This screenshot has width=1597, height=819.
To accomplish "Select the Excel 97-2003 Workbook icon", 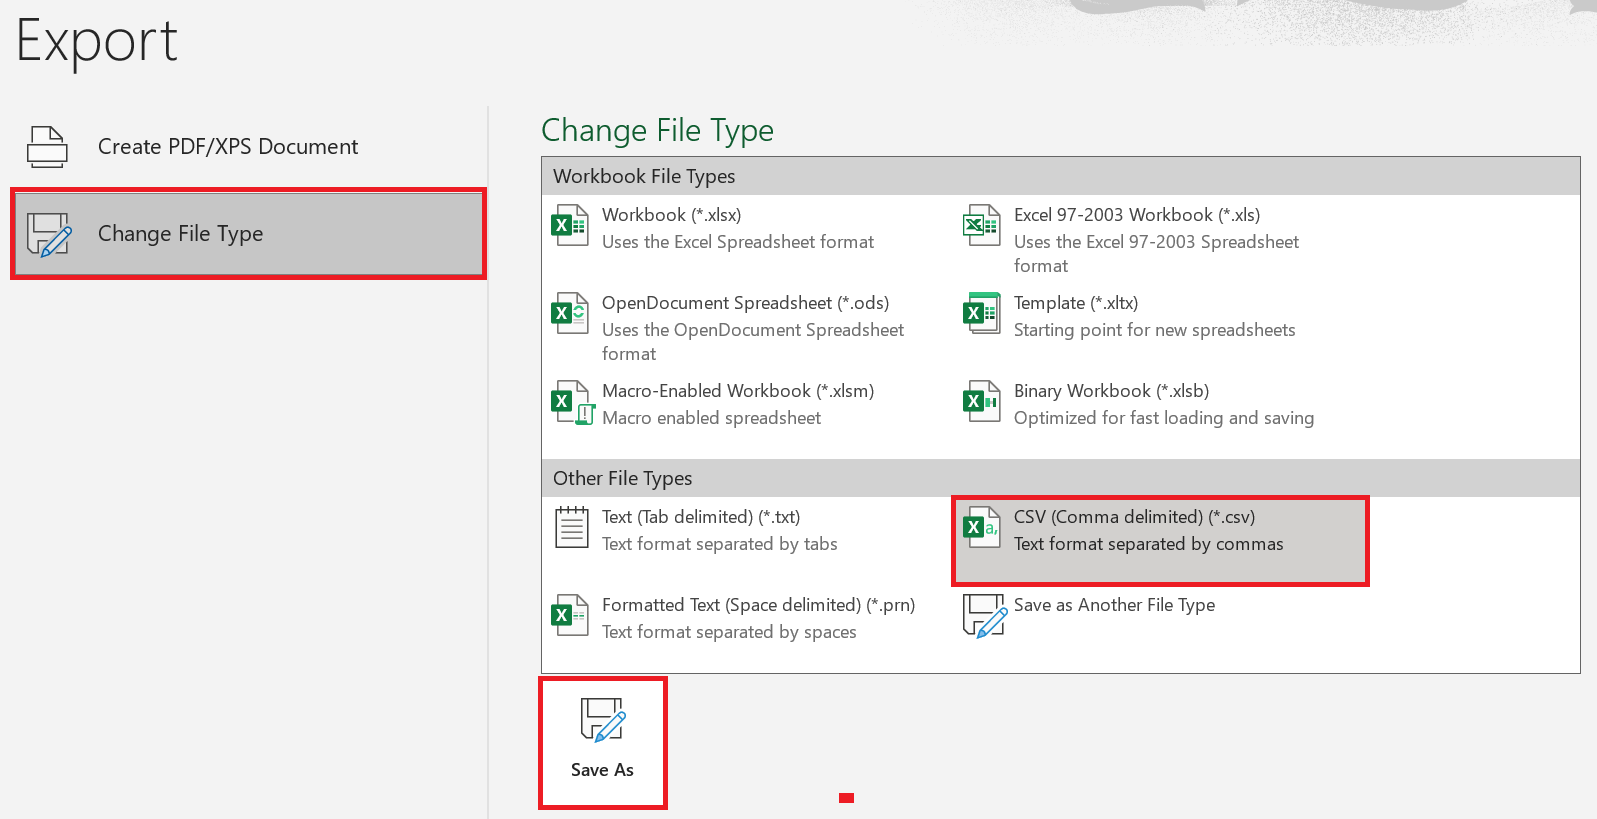I will click(981, 225).
